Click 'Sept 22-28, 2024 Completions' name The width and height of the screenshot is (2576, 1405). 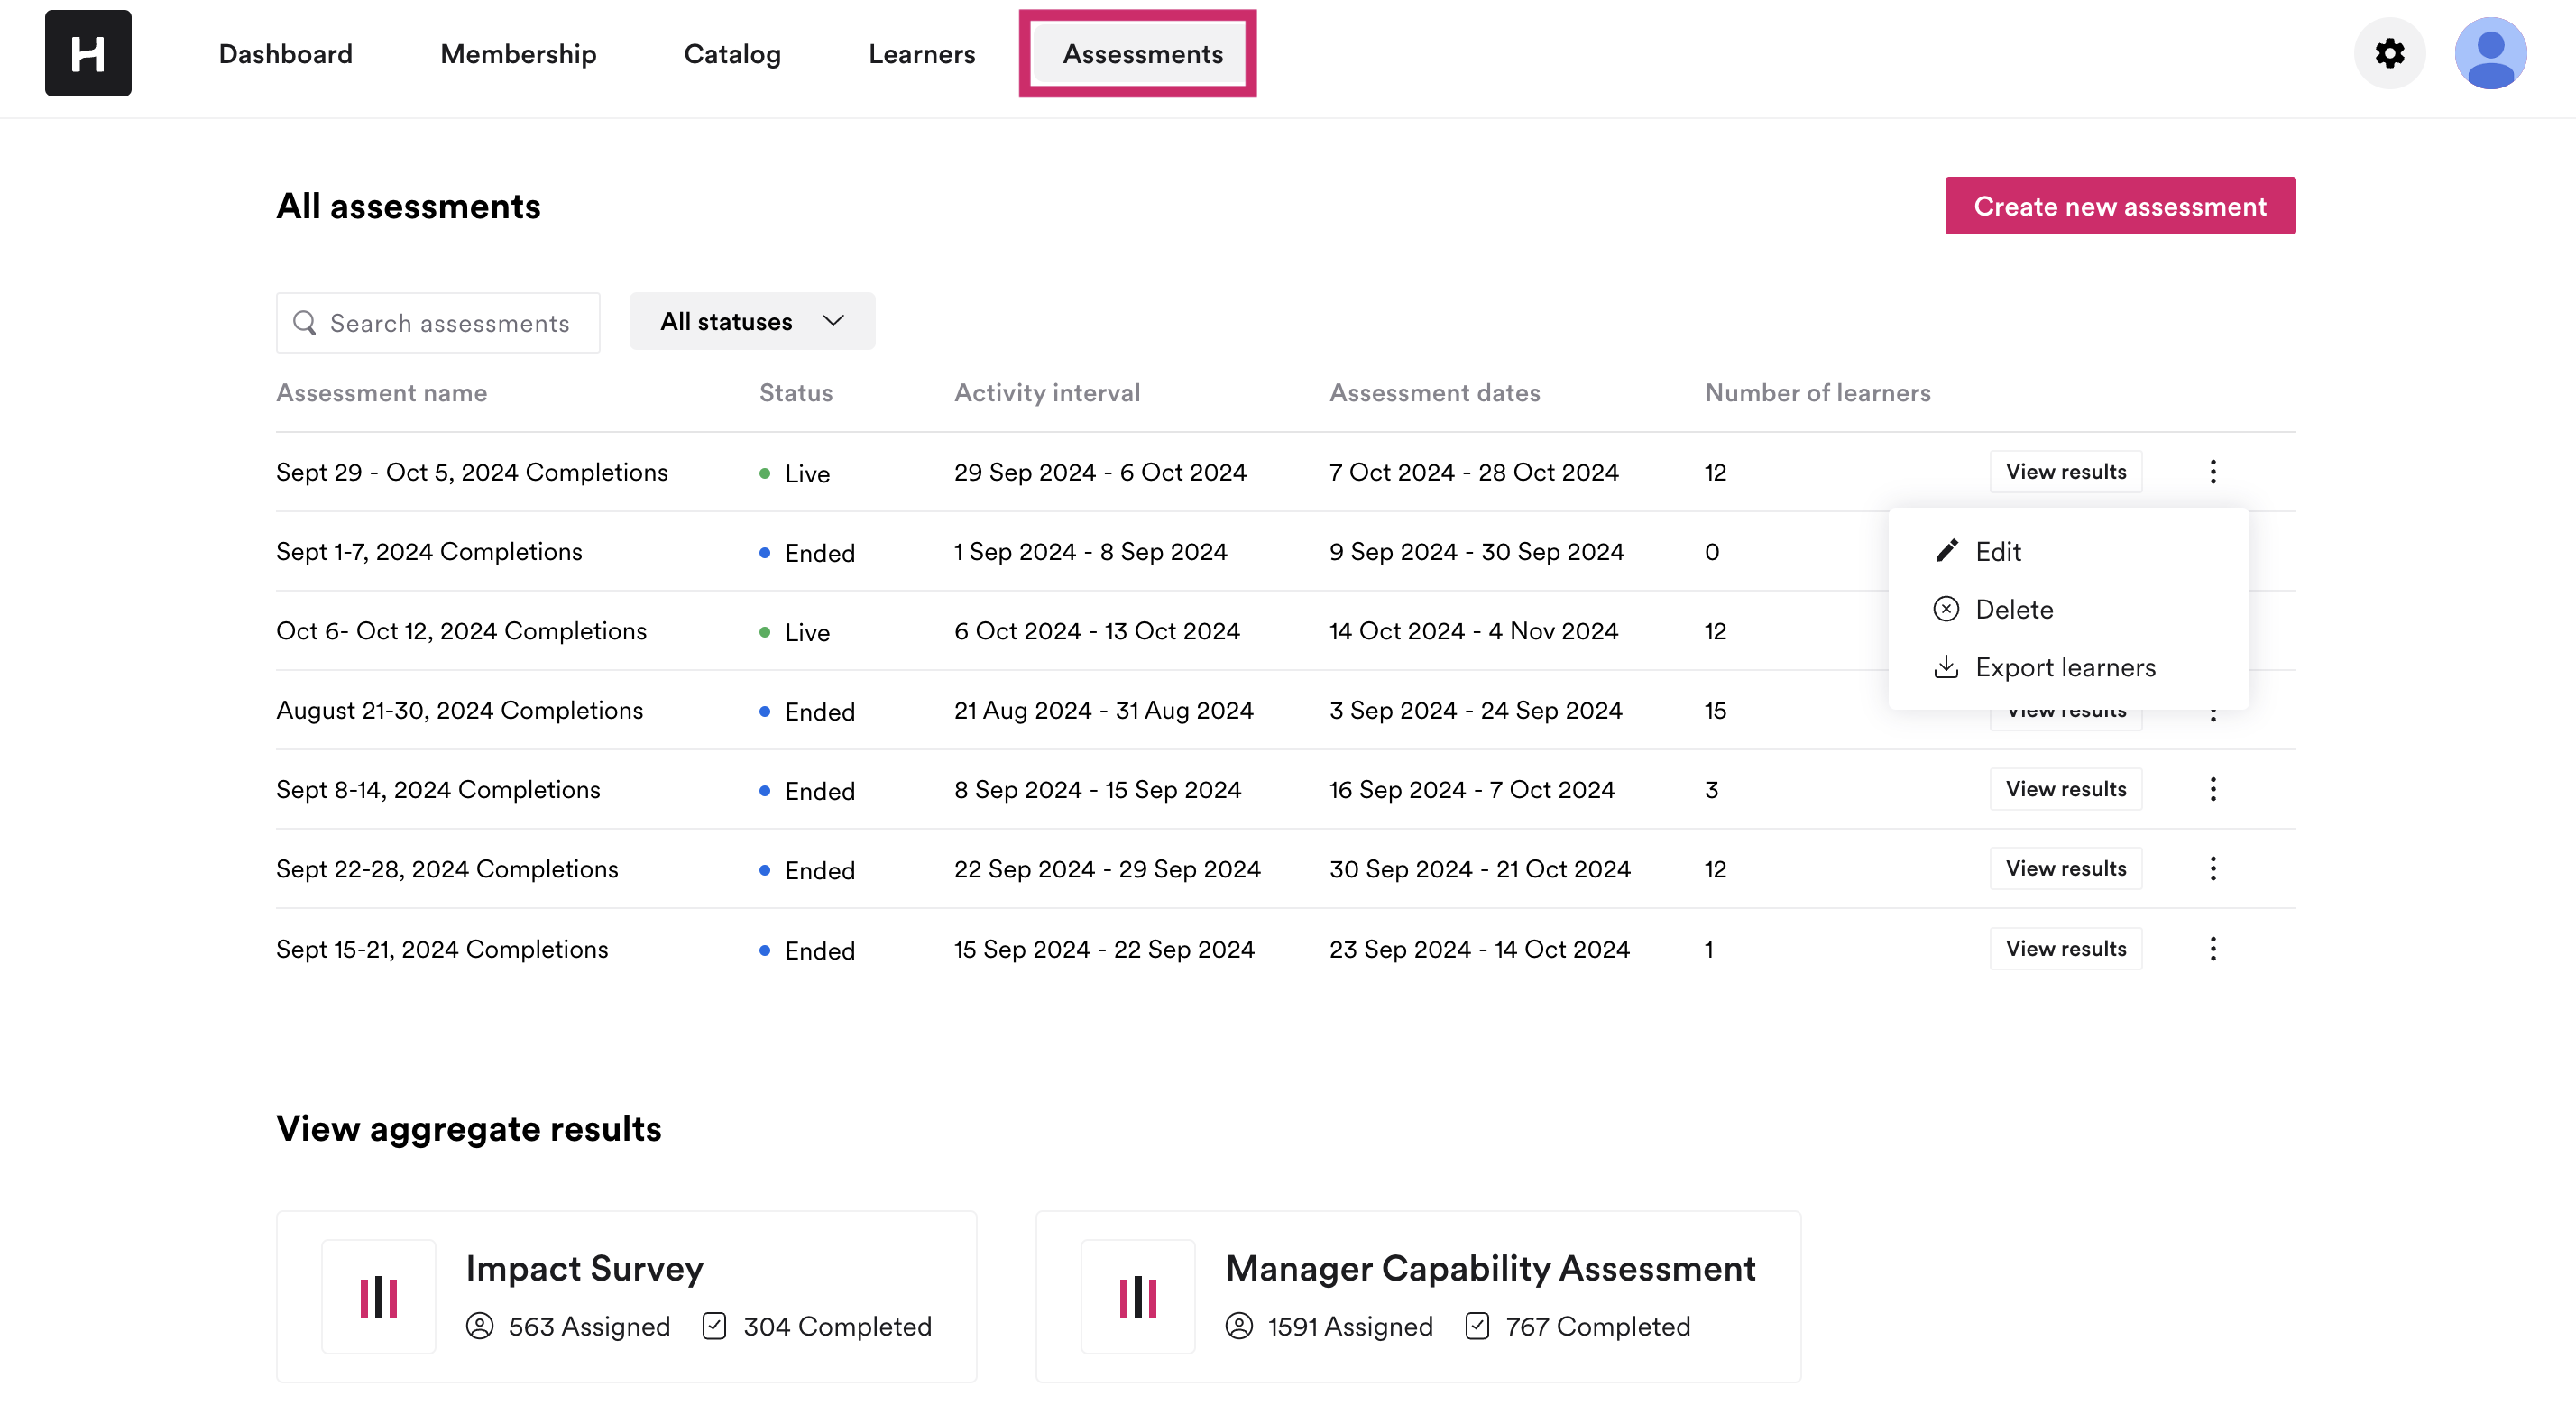447,869
